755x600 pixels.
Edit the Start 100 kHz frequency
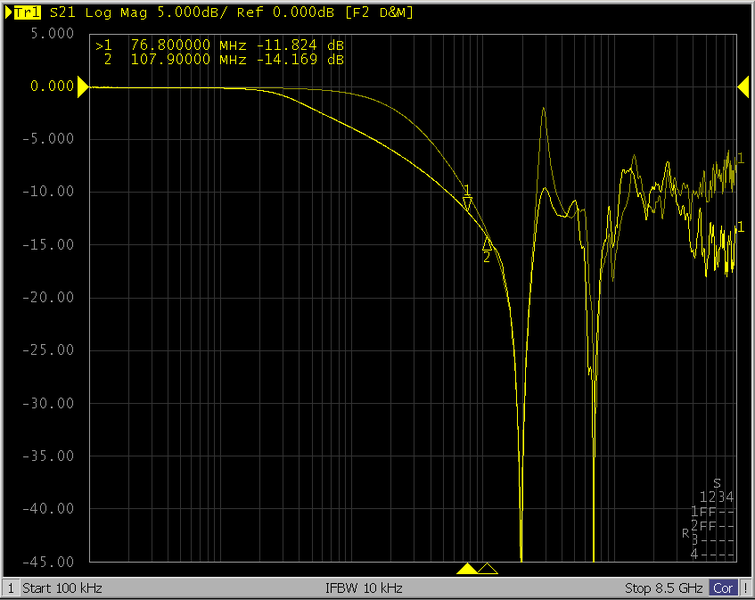click(x=62, y=588)
